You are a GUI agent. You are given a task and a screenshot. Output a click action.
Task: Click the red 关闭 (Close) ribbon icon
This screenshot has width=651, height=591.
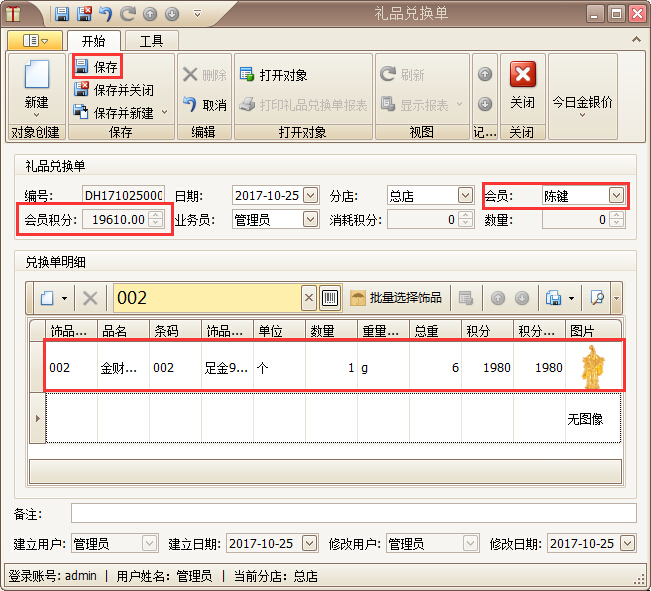522,84
